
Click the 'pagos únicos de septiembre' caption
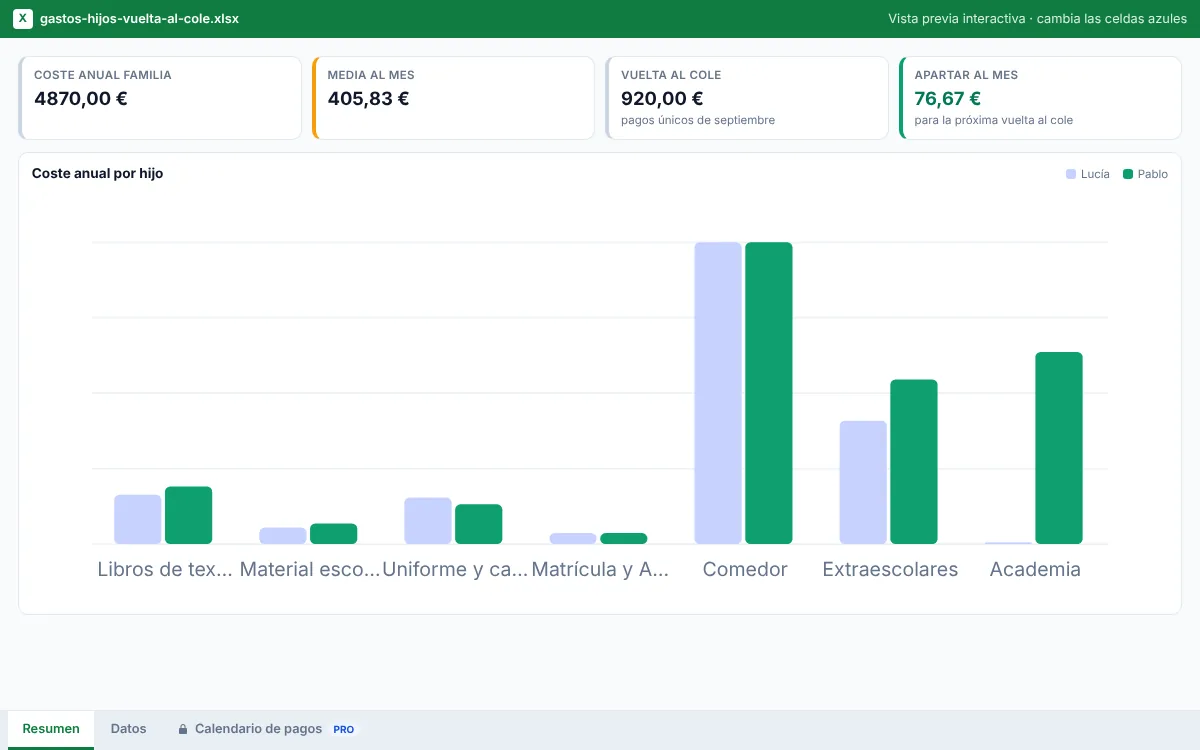point(698,120)
